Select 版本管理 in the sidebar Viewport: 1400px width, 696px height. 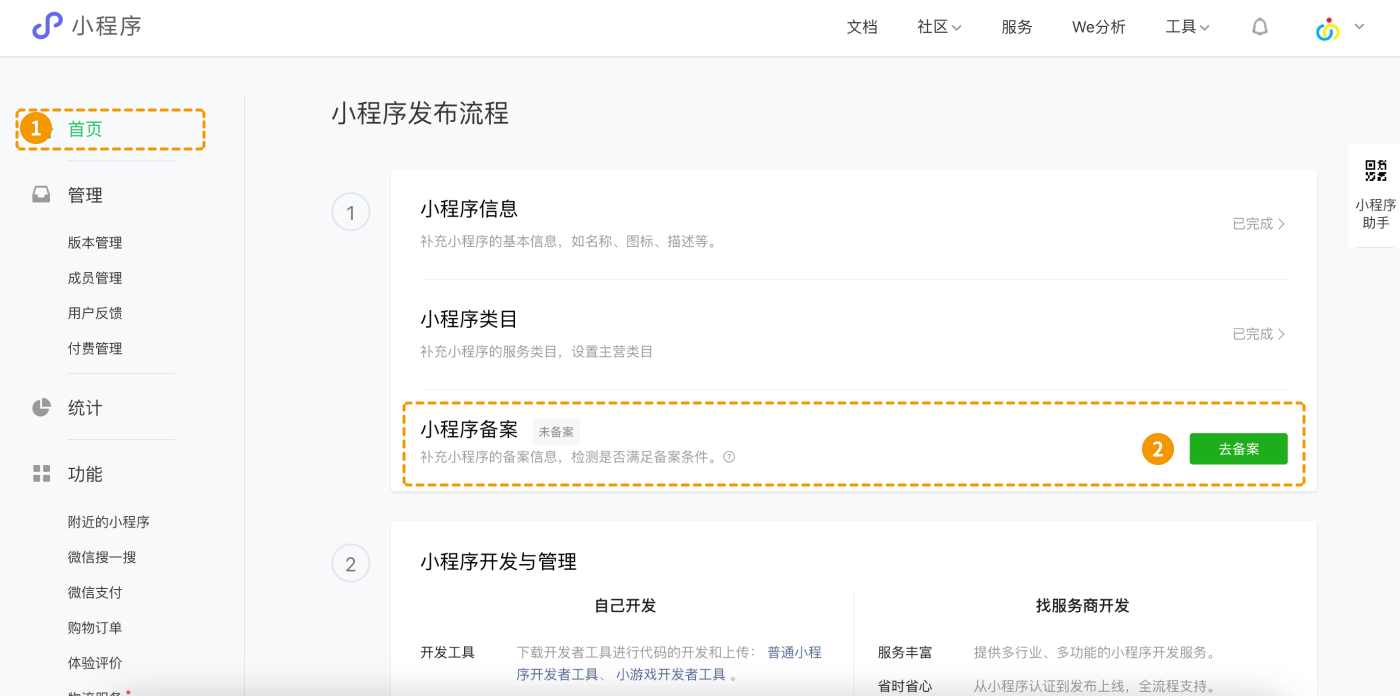coord(94,242)
